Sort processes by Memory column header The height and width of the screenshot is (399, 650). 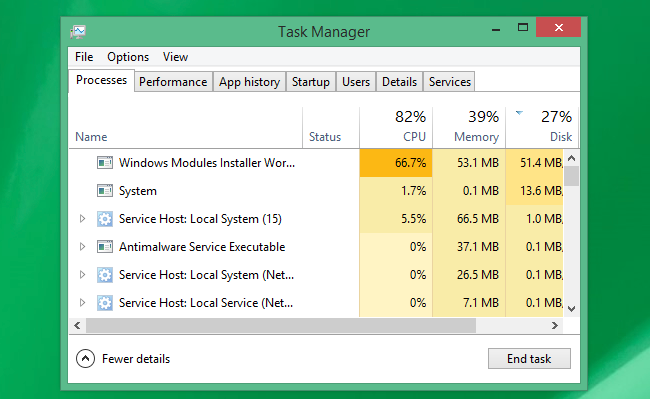coord(469,128)
